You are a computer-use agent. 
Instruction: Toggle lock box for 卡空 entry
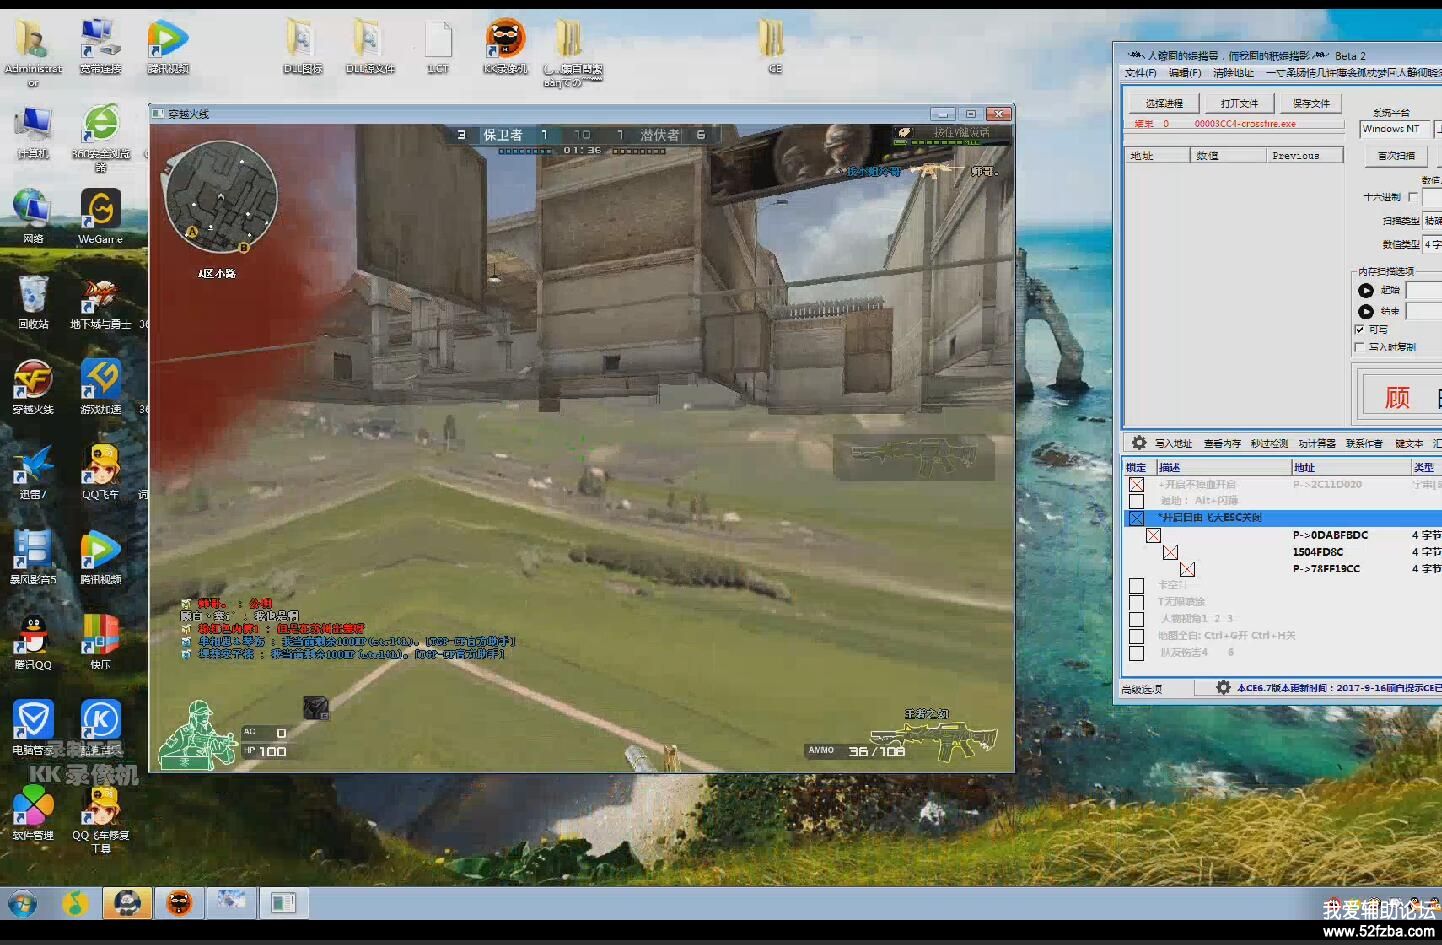click(x=1136, y=586)
